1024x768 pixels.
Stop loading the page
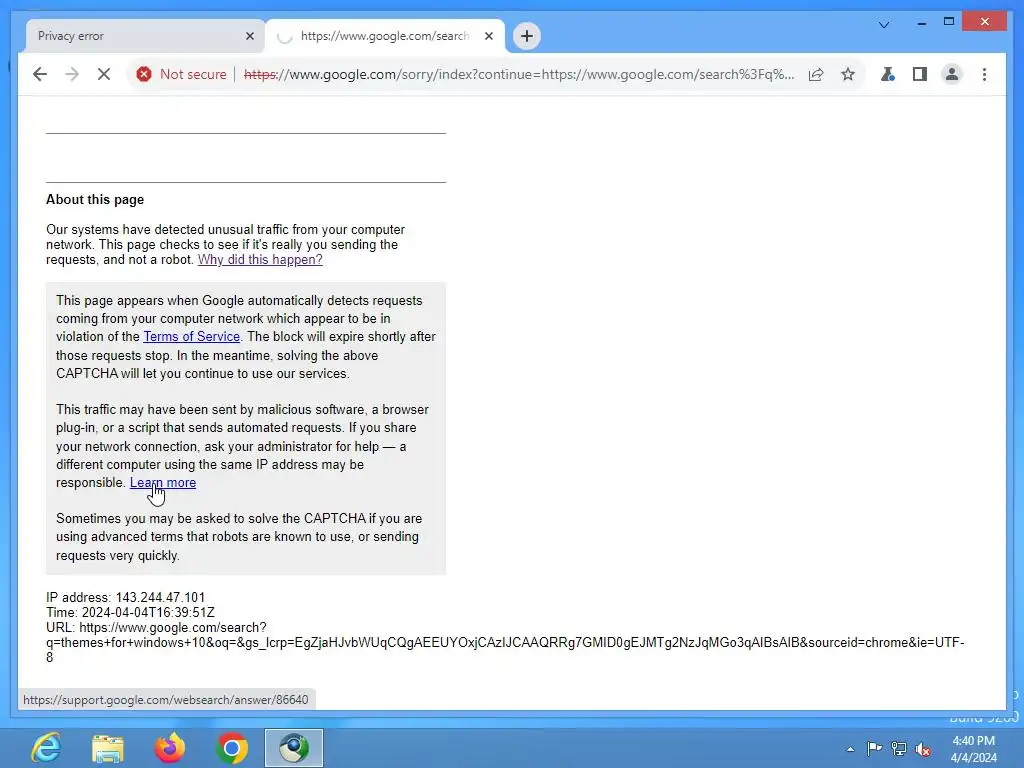tap(104, 74)
